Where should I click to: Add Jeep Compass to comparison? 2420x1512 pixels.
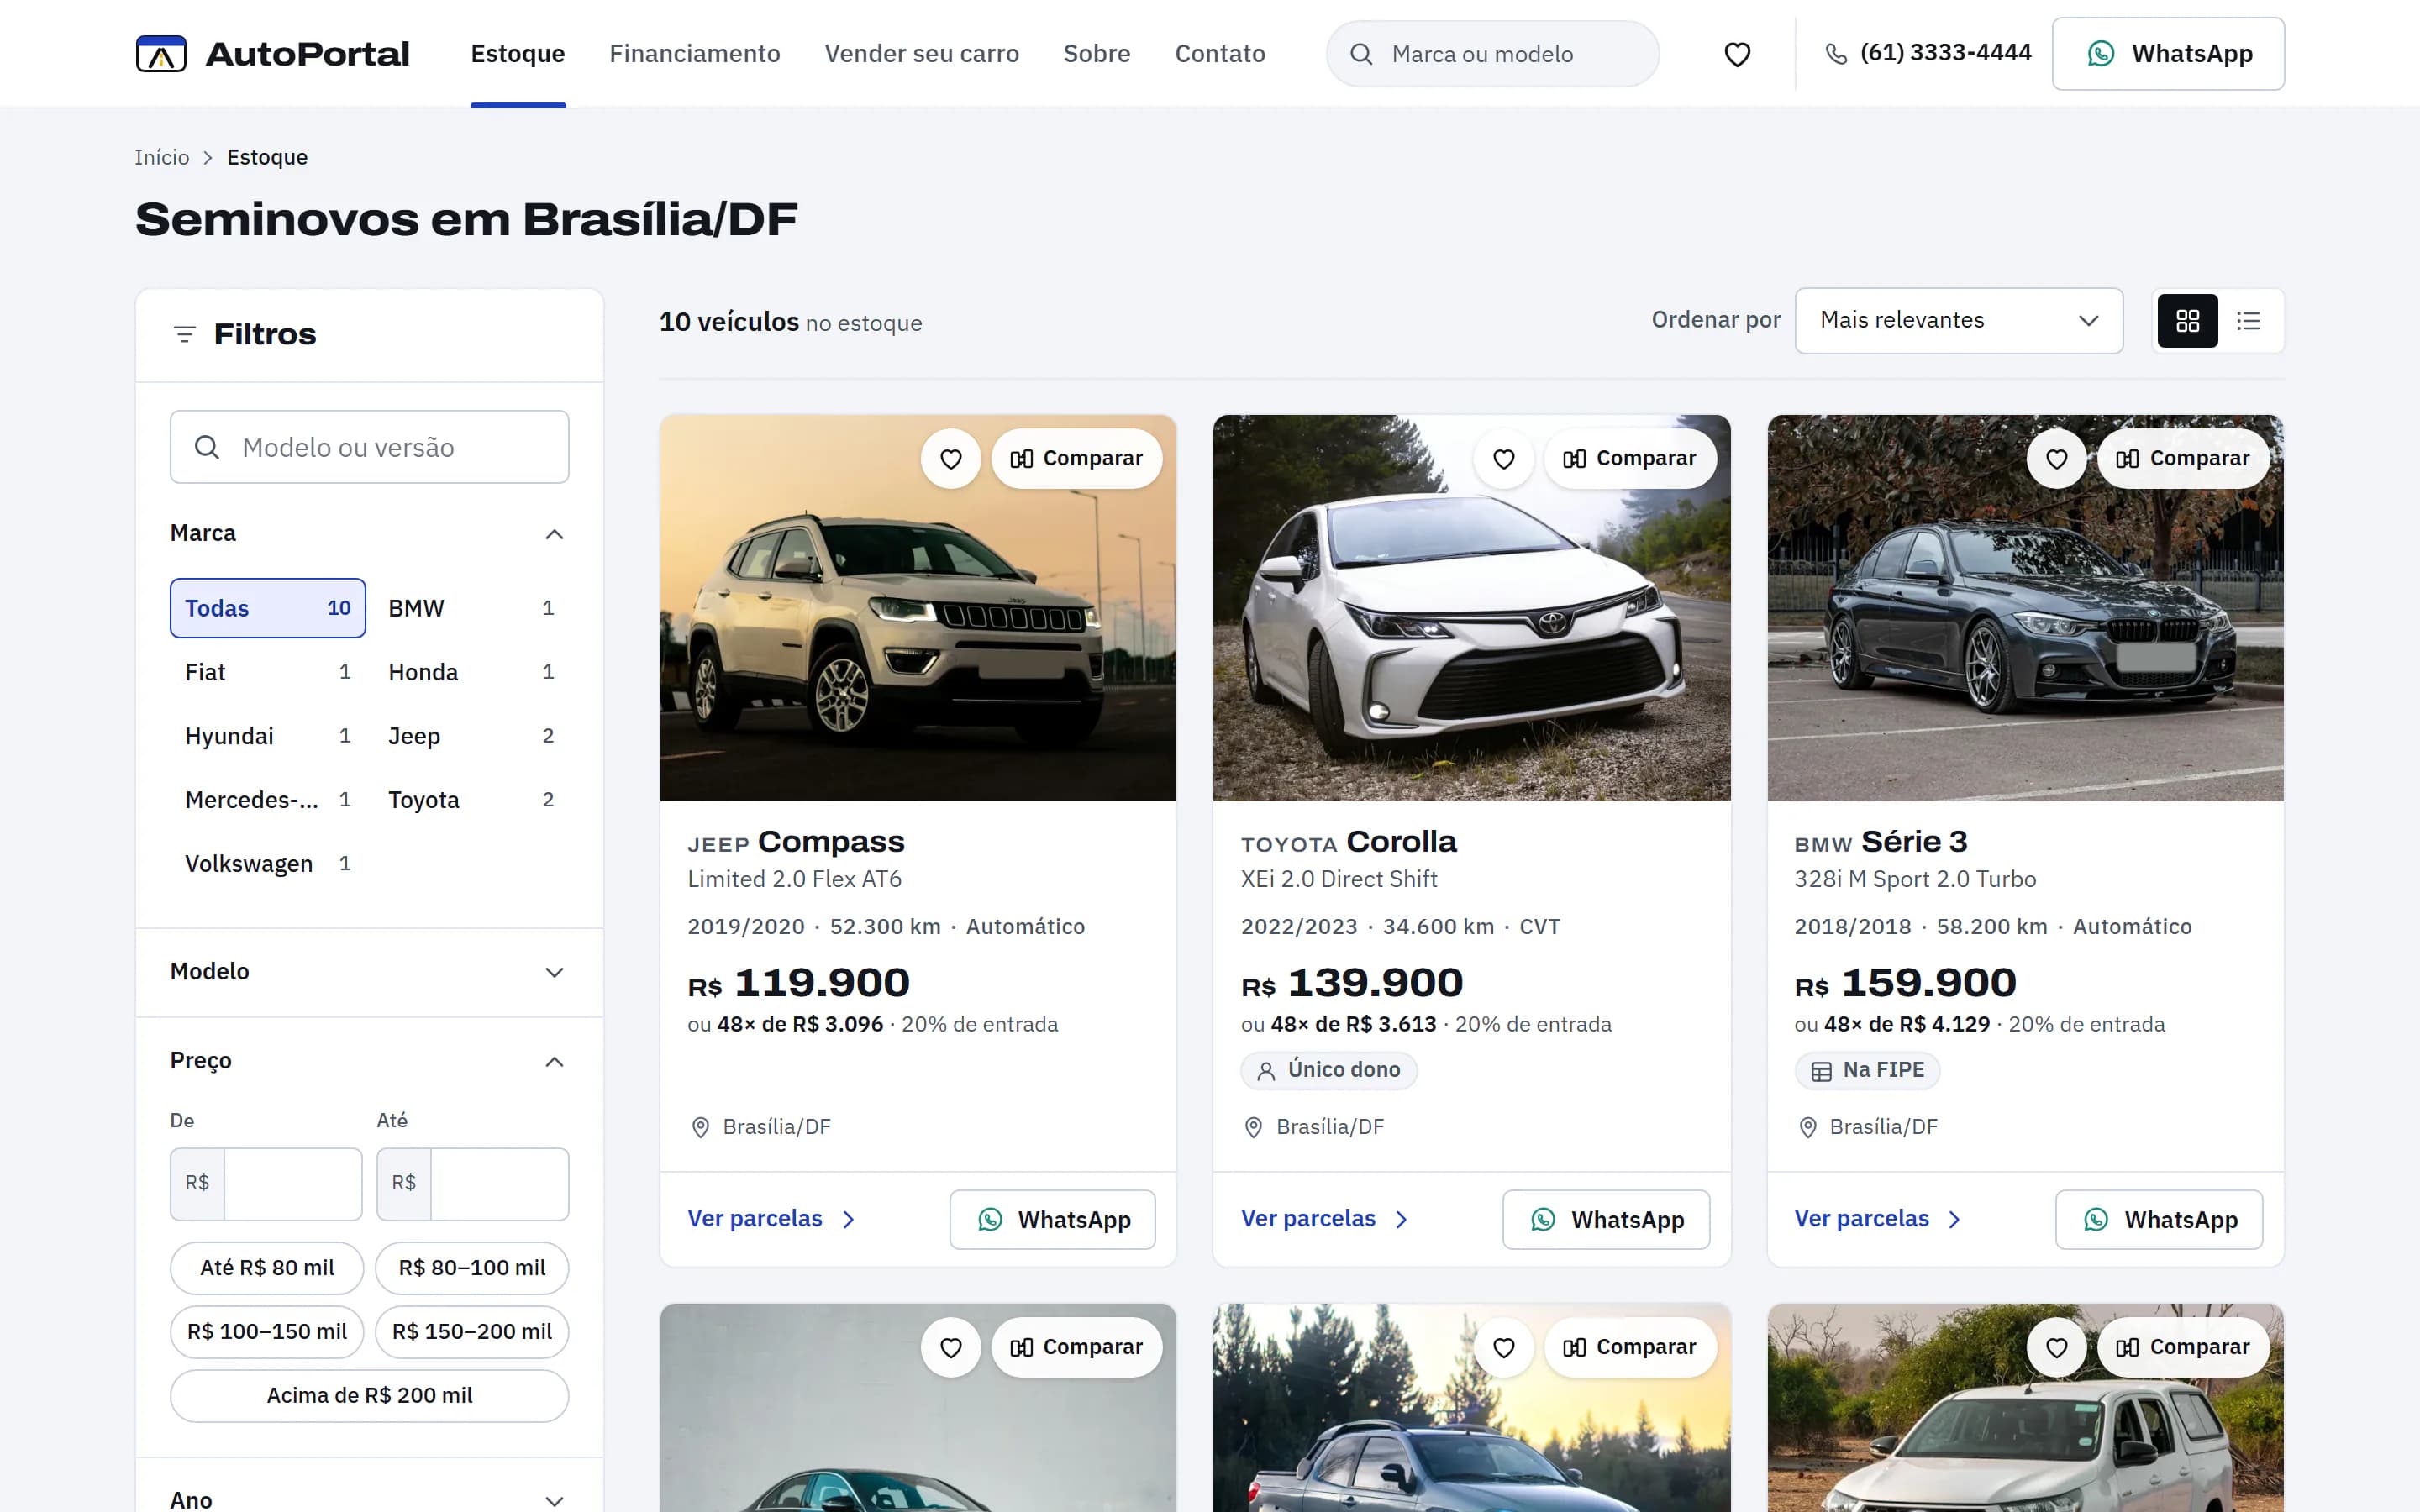click(1077, 459)
